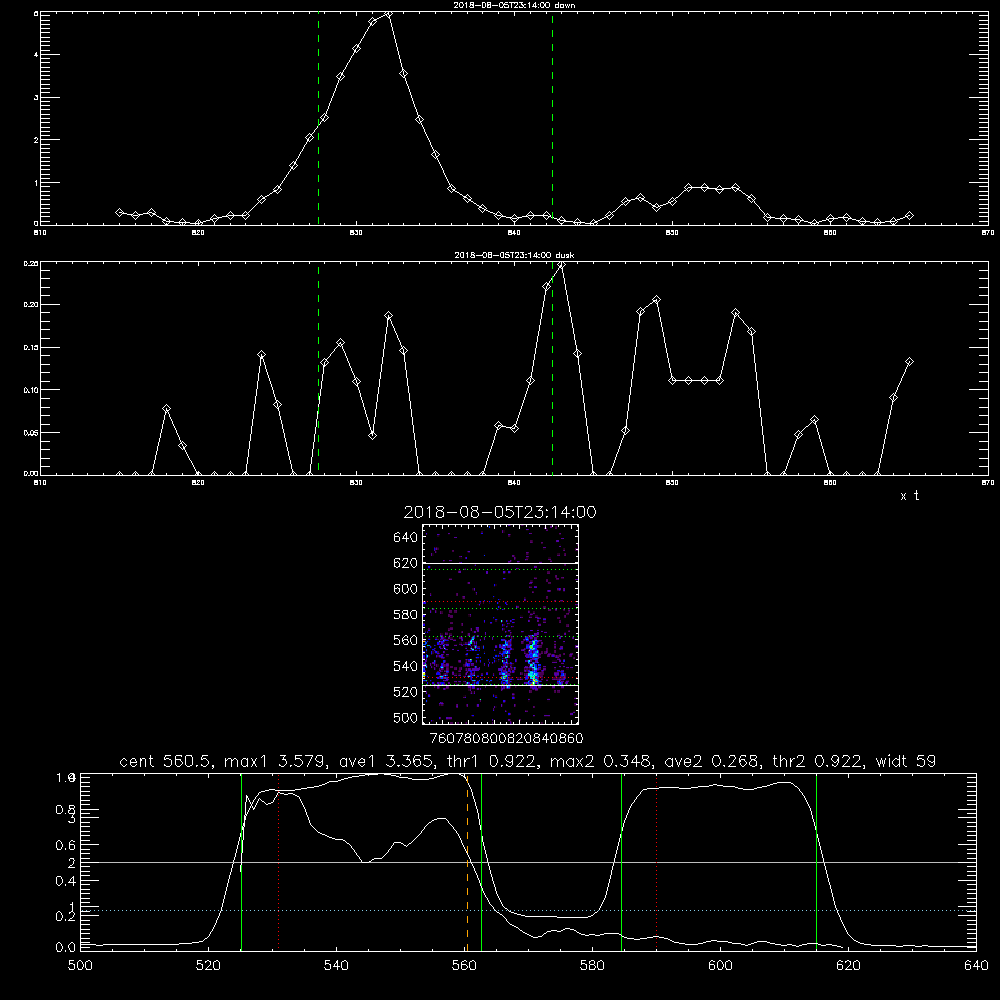The width and height of the screenshot is (1000, 1000).
Task: Select the 2018-08-05T23:14:00 title above the spectrogram
Action: click(500, 512)
